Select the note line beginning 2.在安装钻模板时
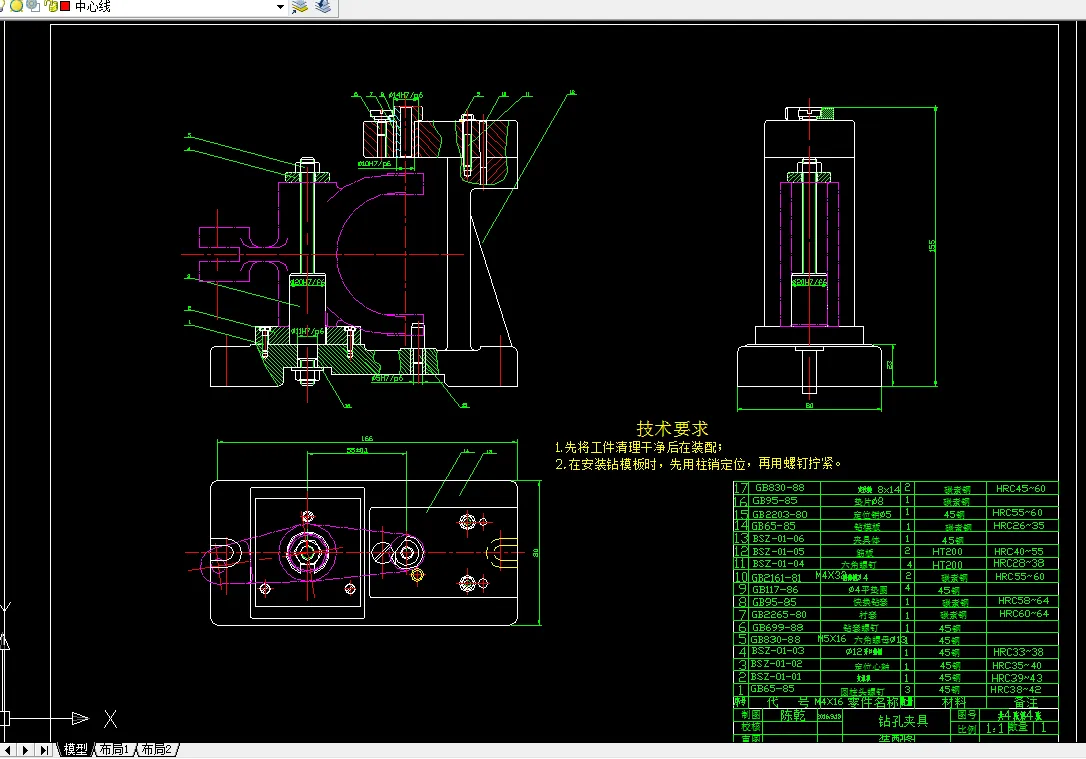Viewport: 1086px width, 759px height. [698, 463]
